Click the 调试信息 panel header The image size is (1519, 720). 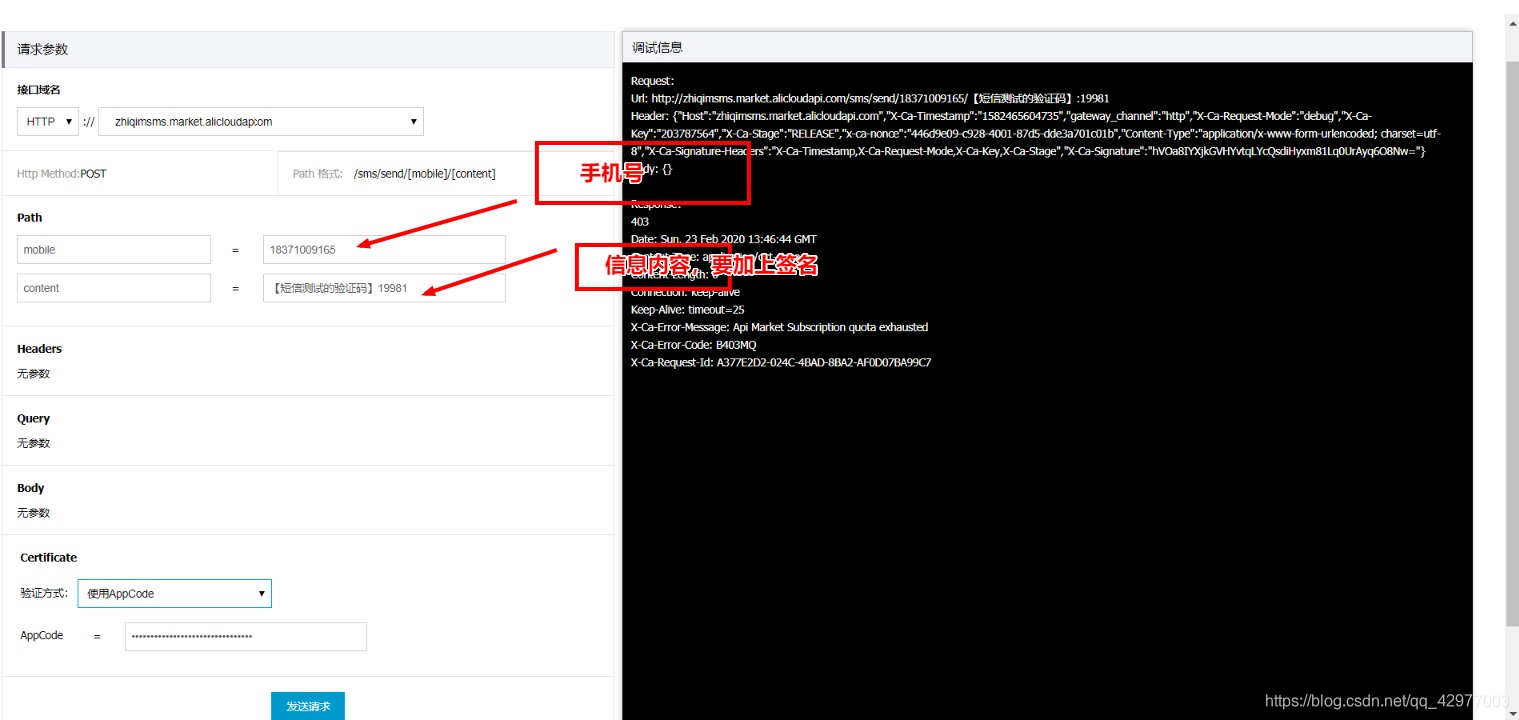[x=1047, y=47]
